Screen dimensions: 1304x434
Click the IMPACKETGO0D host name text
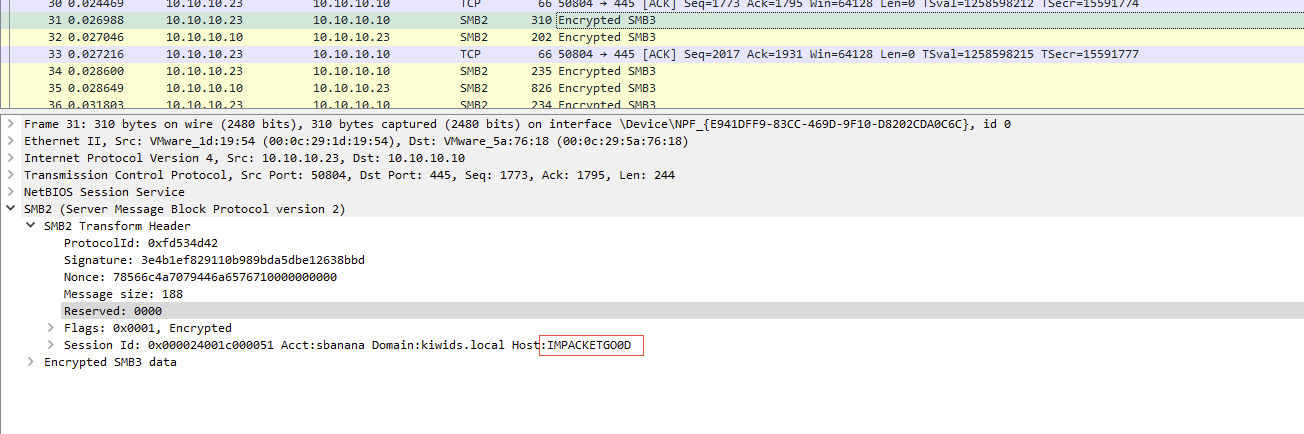tap(589, 345)
